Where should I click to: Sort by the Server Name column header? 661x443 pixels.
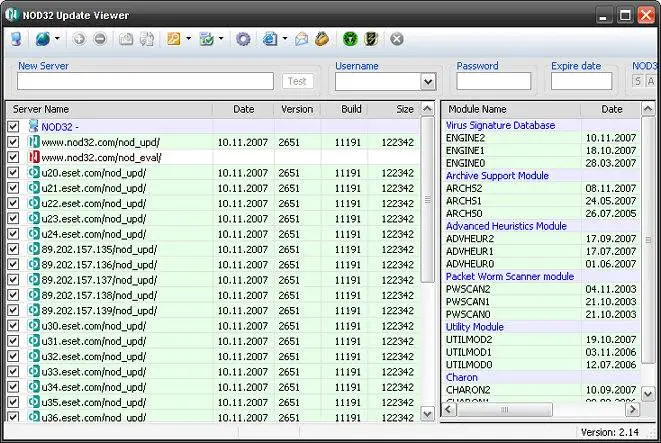[110, 109]
